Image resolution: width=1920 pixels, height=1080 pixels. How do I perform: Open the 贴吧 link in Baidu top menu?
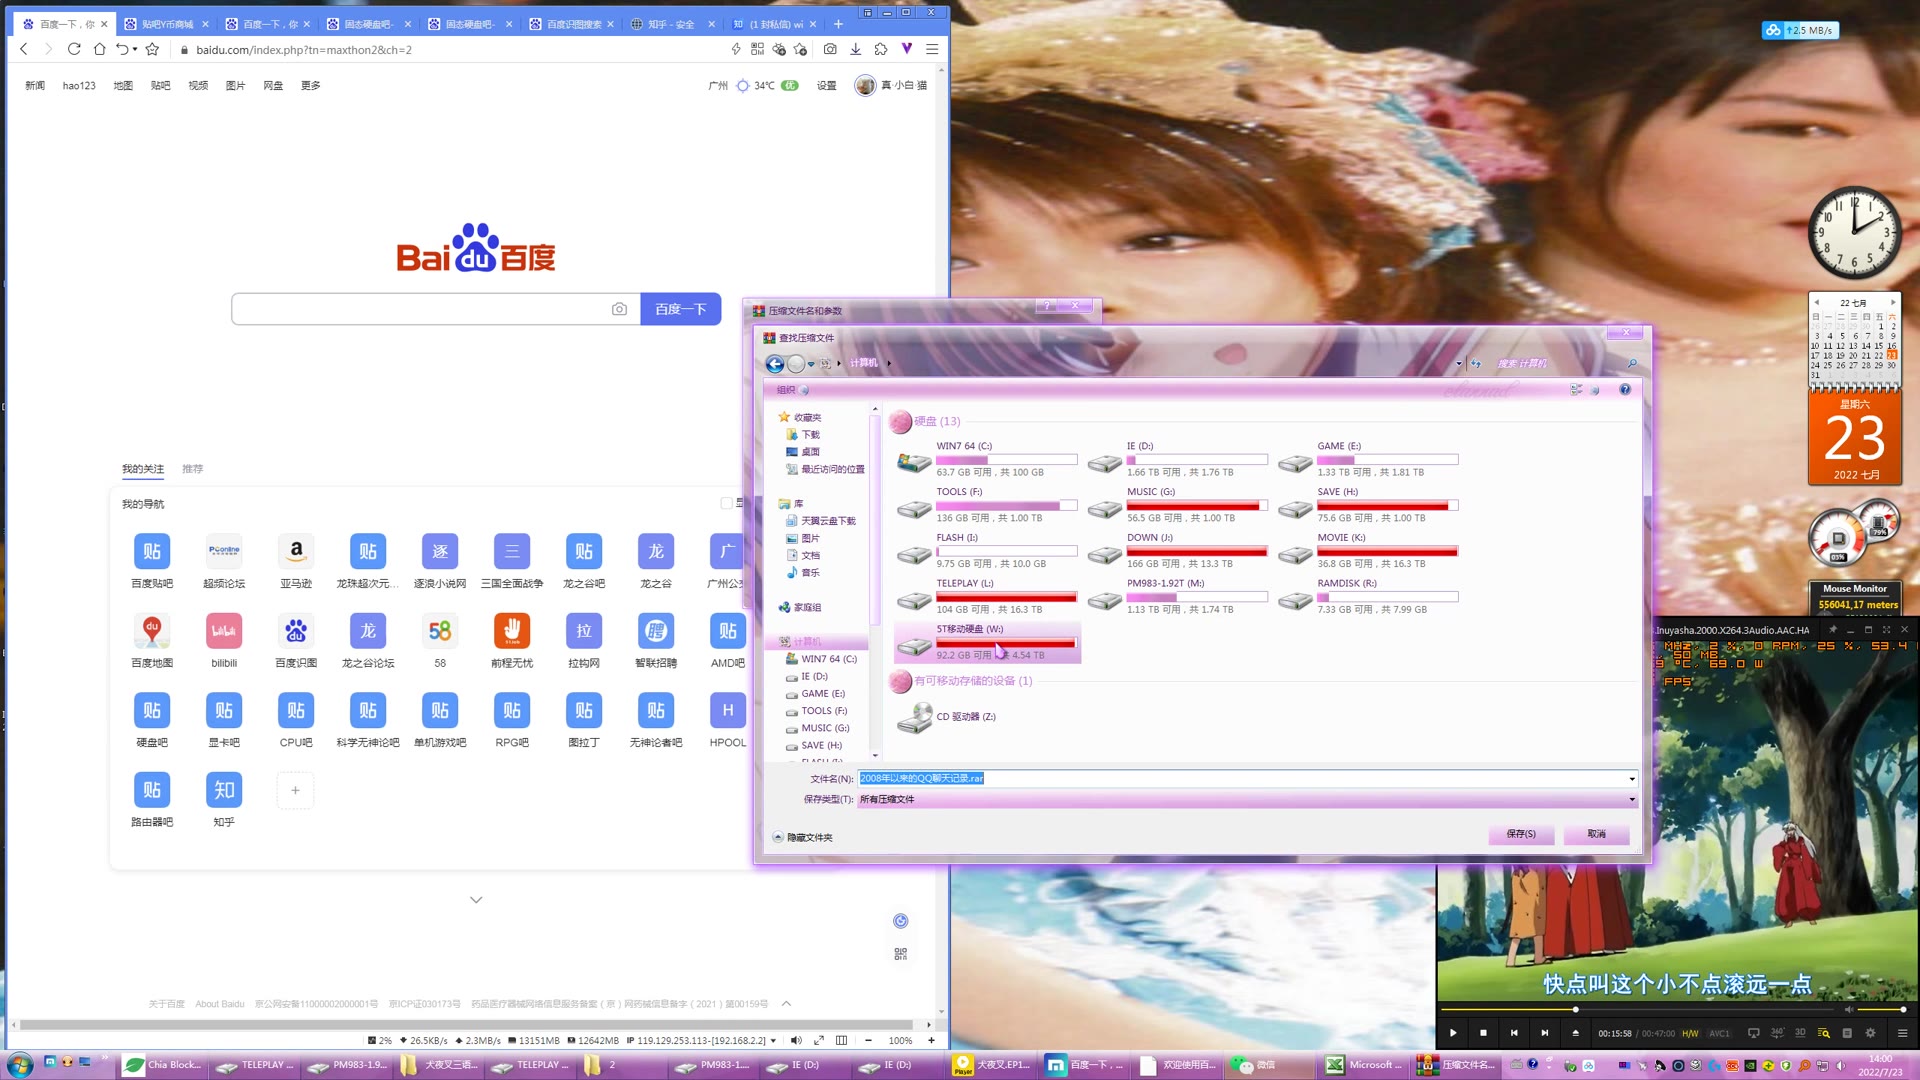coord(160,86)
